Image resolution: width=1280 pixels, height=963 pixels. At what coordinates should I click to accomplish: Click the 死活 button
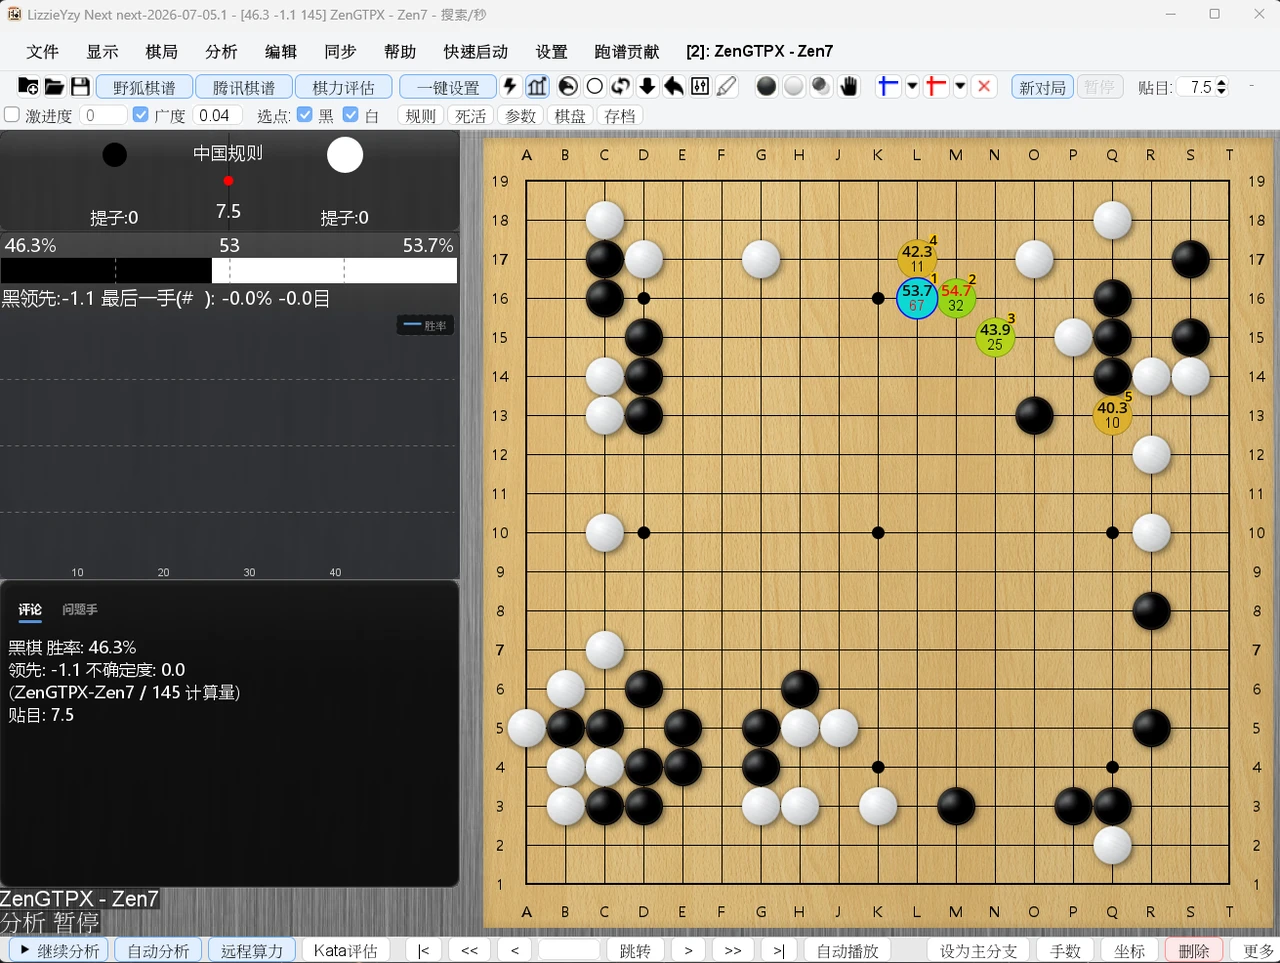coord(470,115)
